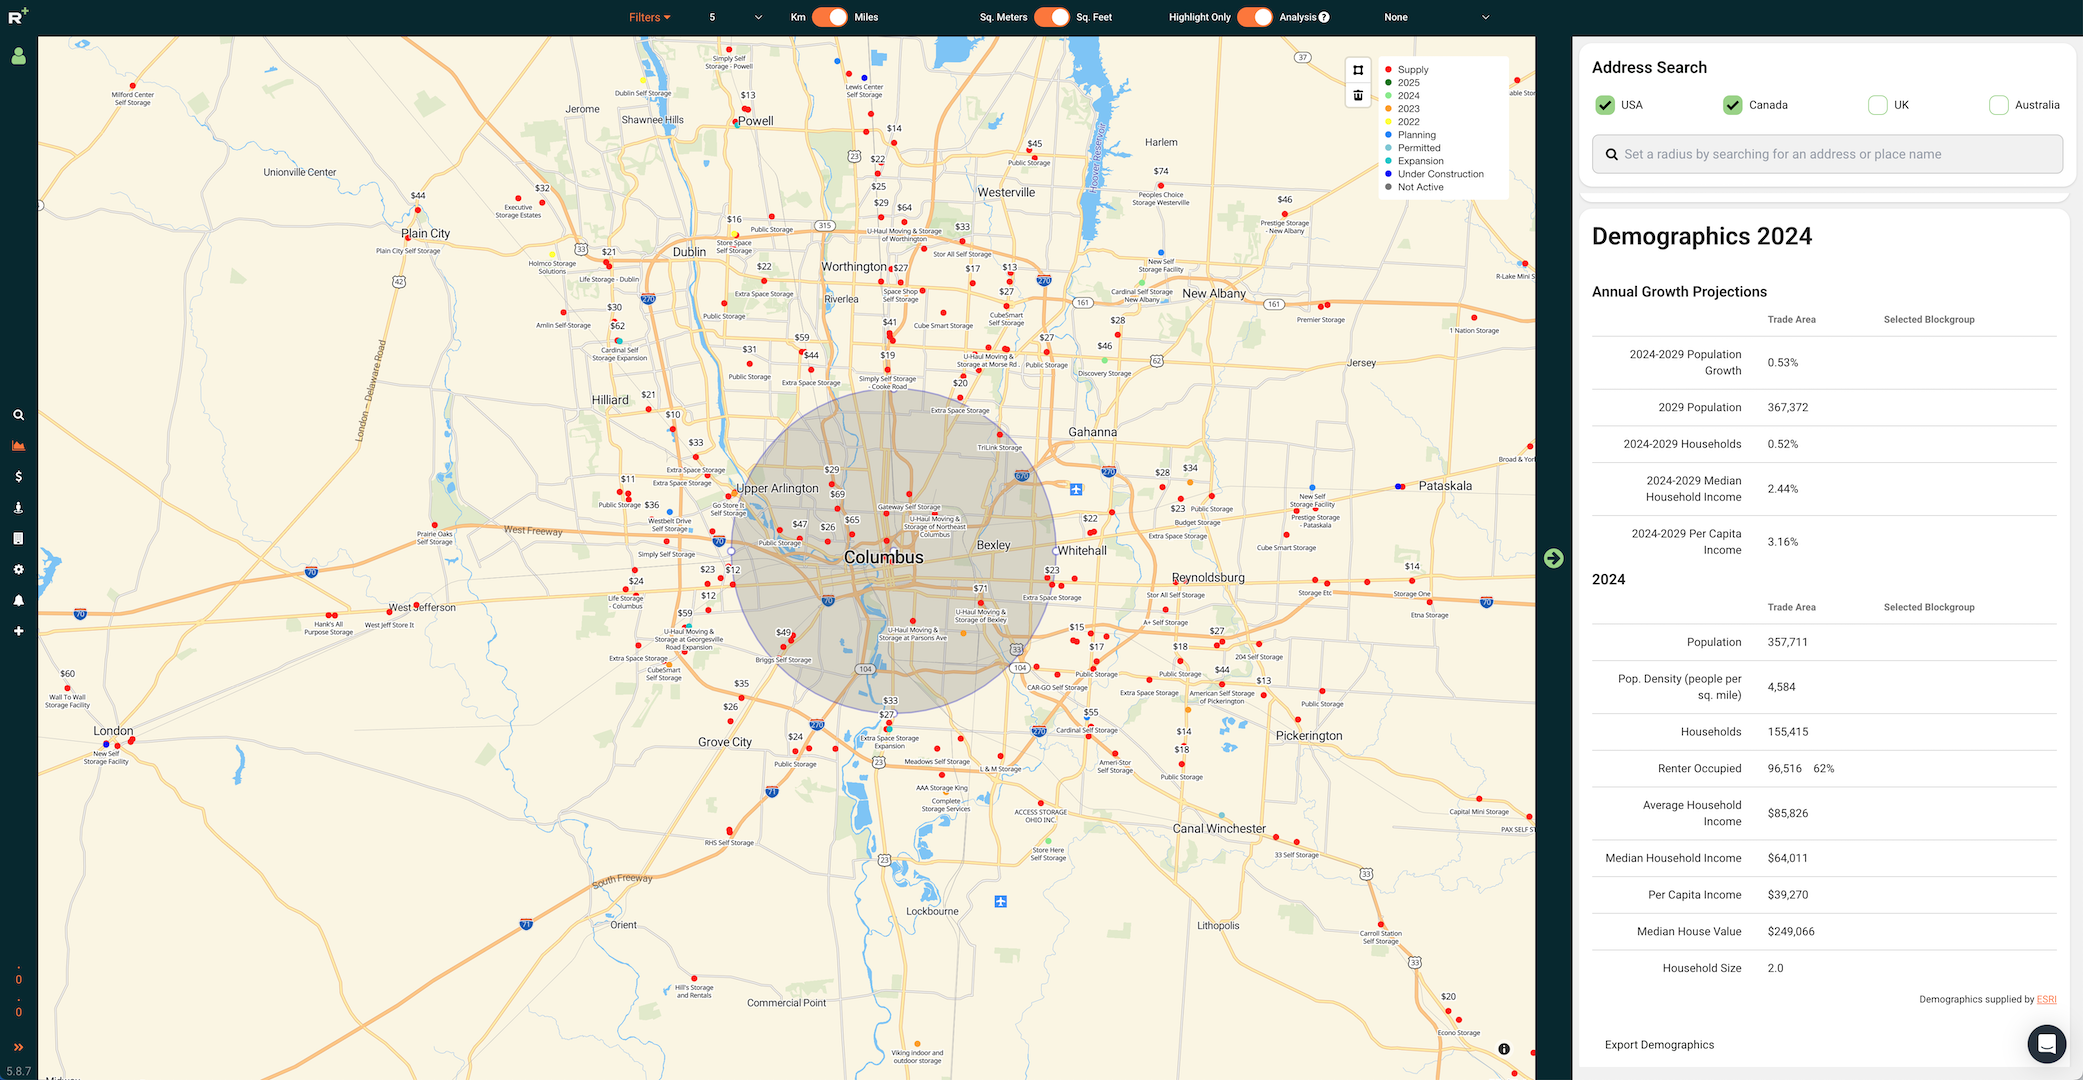Viewport: 2083px width, 1080px height.
Task: Click the Grove City label on map
Action: point(725,742)
